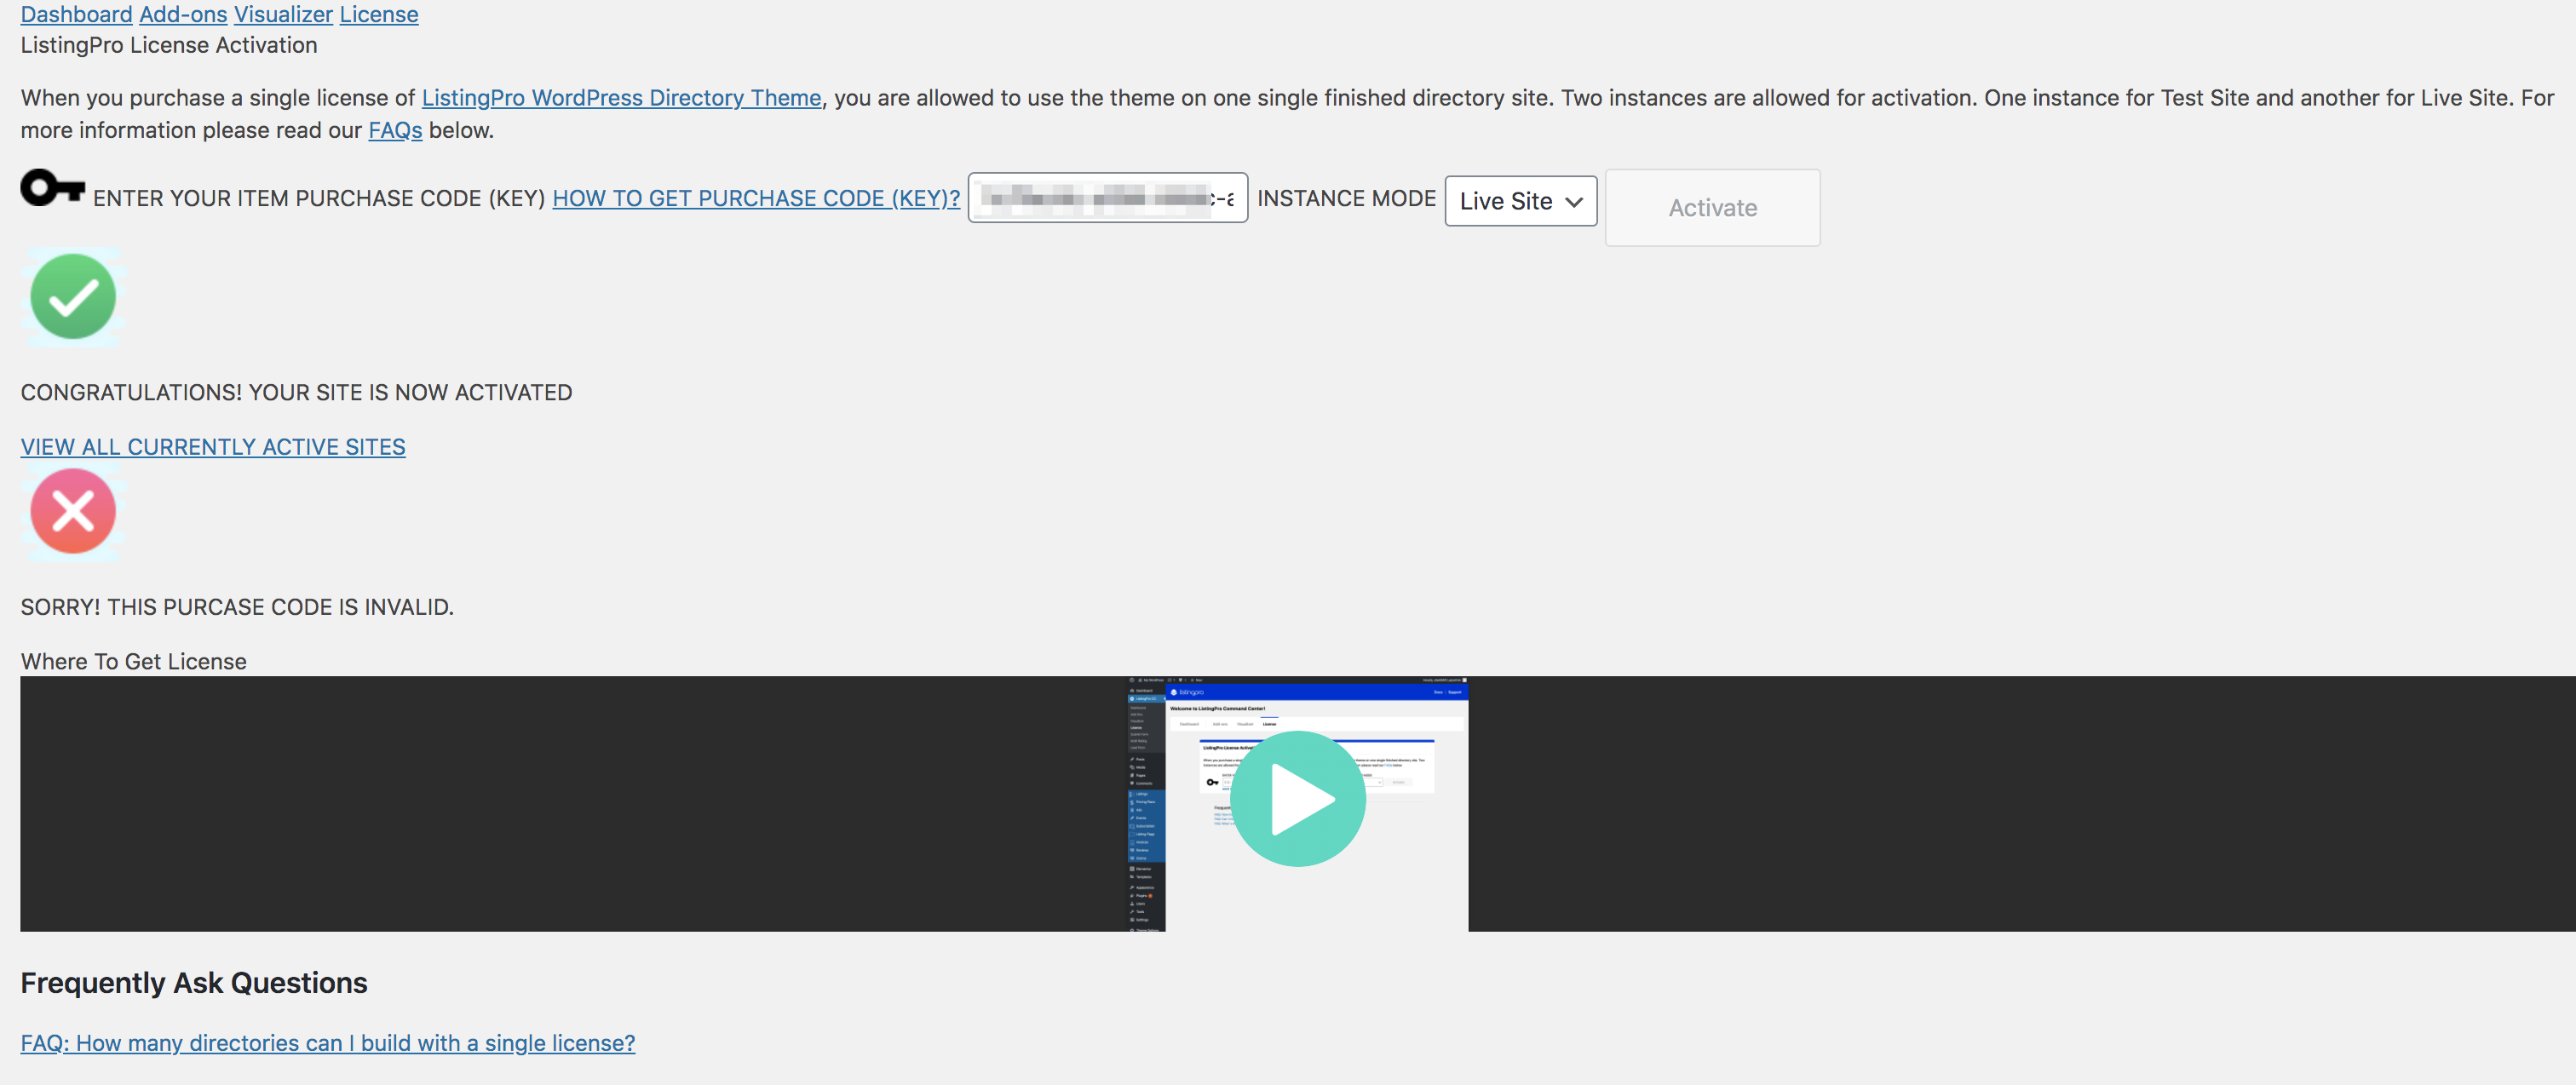Go to the License tab
The height and width of the screenshot is (1085, 2576).
click(379, 14)
